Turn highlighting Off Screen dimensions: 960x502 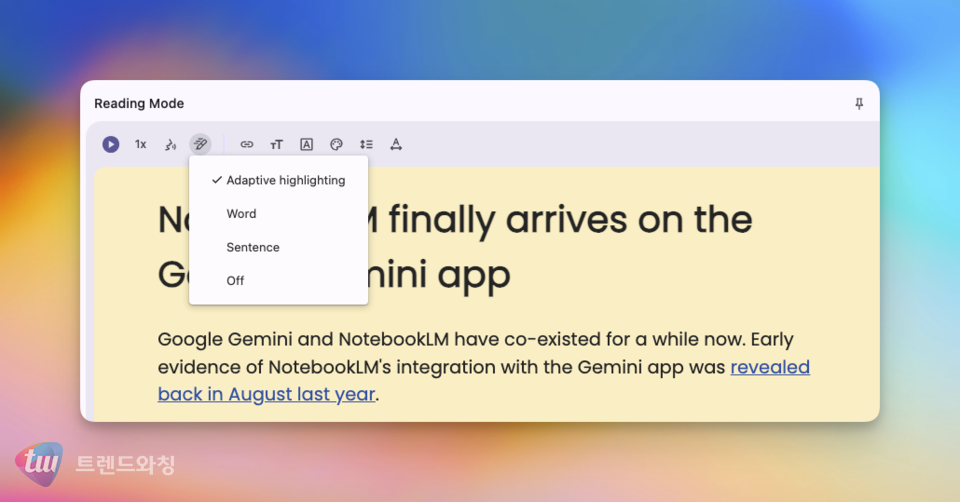click(x=235, y=281)
